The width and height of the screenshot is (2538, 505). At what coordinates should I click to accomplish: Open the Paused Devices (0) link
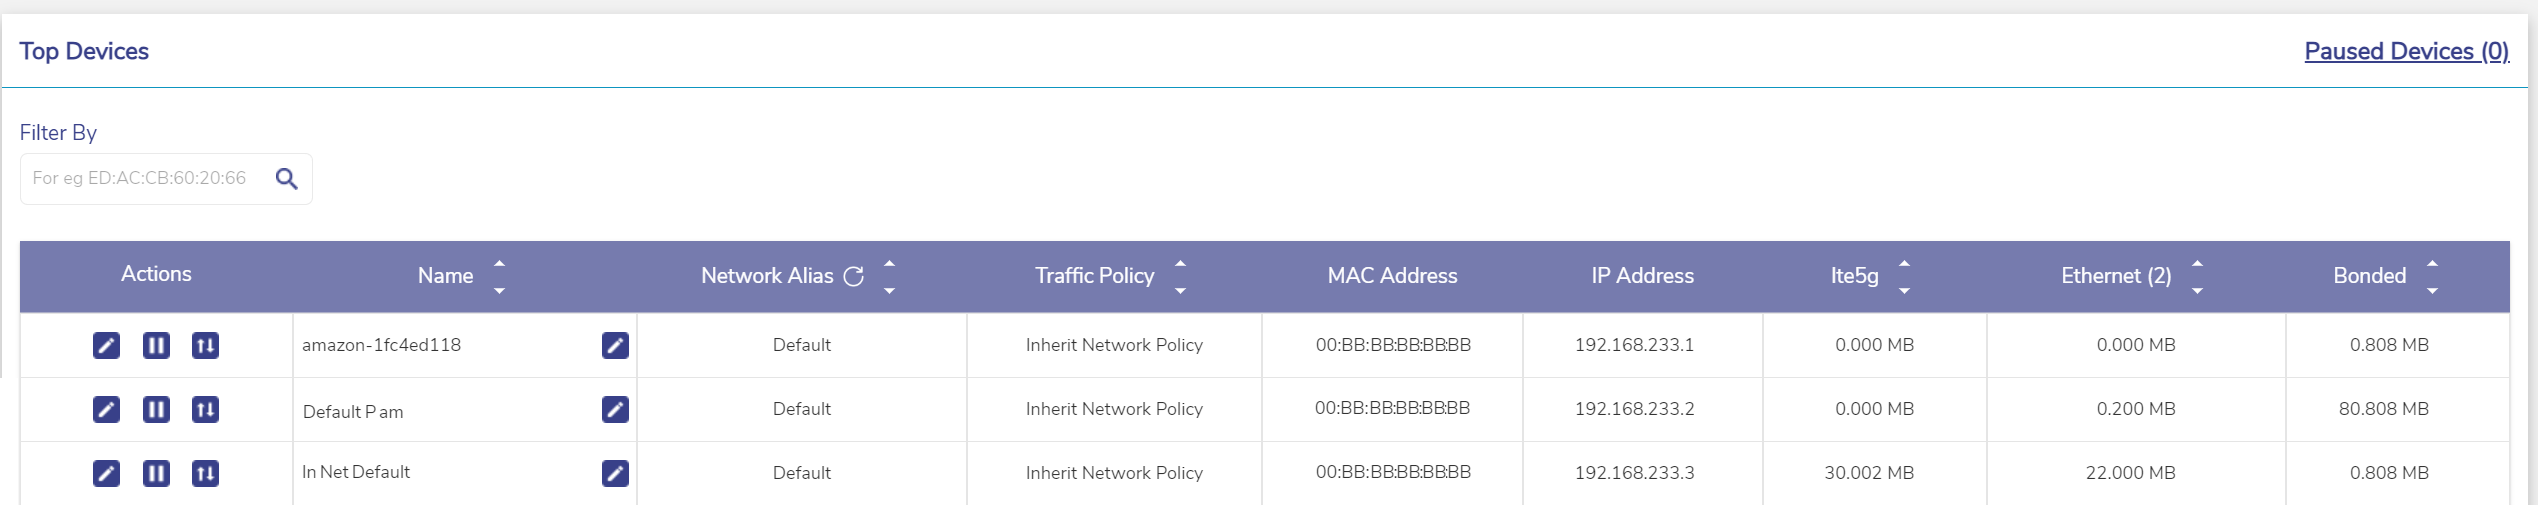tap(2406, 51)
